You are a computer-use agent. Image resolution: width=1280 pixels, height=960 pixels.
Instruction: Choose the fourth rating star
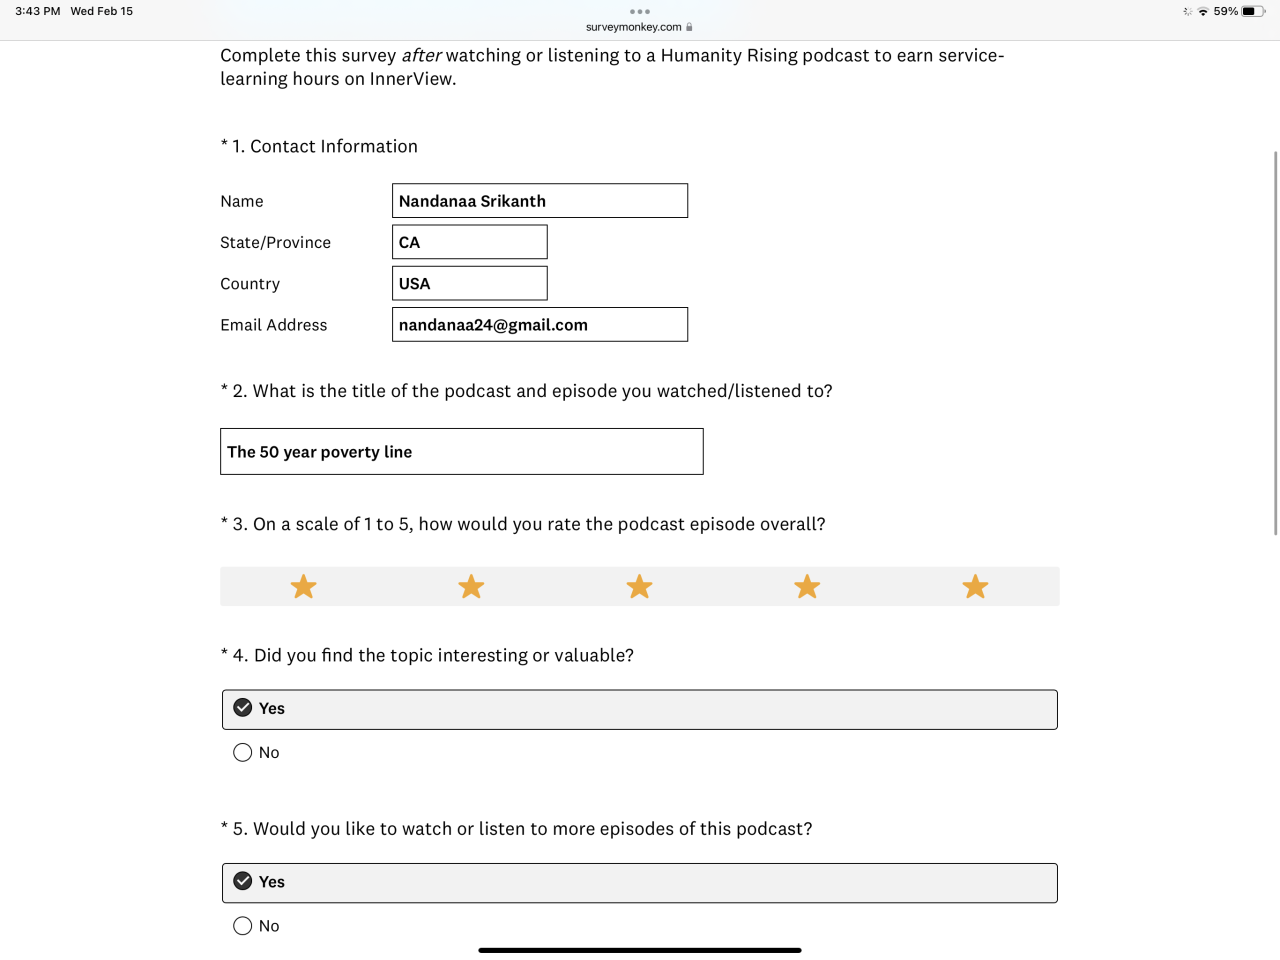pos(807,587)
